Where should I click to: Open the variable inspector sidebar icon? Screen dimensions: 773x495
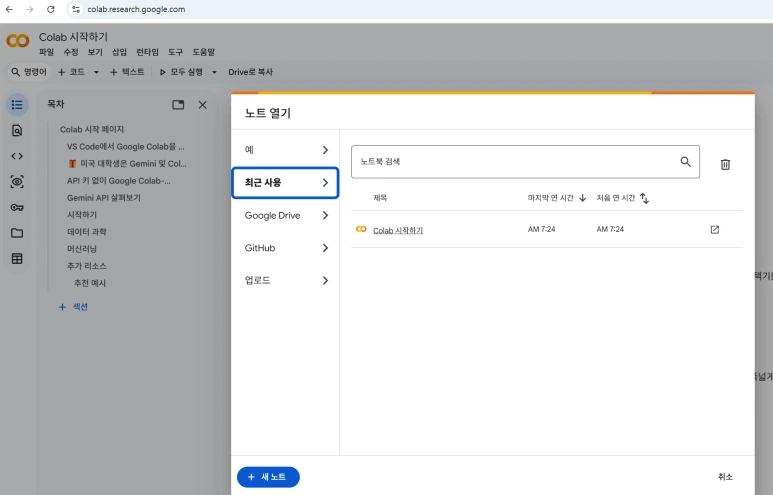pyautogui.click(x=17, y=182)
